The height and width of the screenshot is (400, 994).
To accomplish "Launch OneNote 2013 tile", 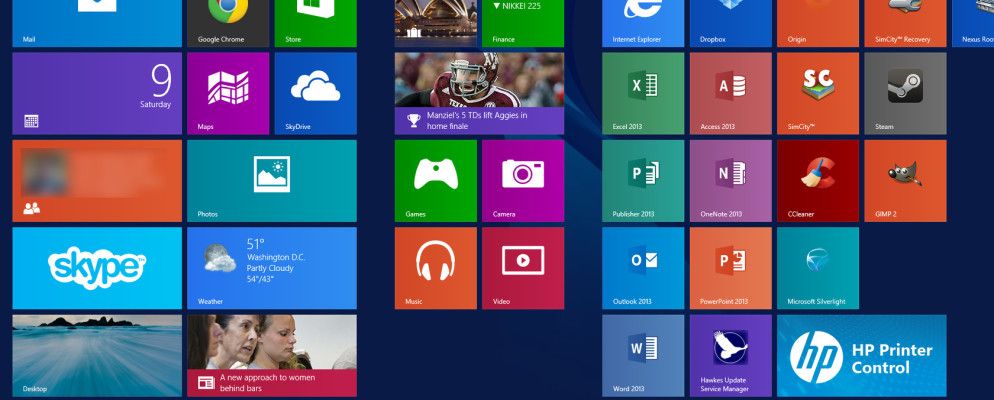I will click(x=731, y=181).
